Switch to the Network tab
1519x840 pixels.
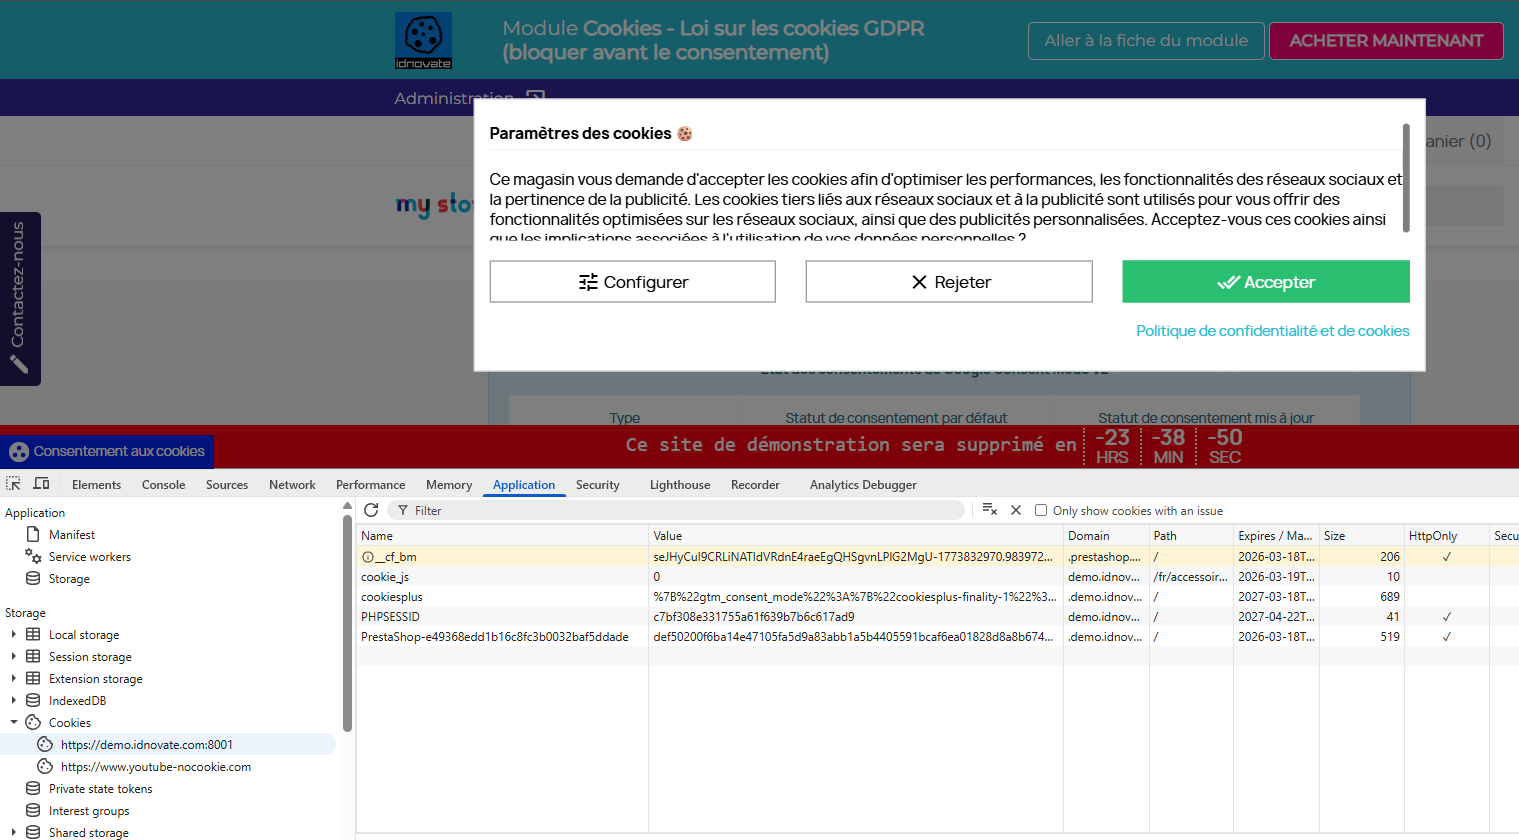point(292,485)
